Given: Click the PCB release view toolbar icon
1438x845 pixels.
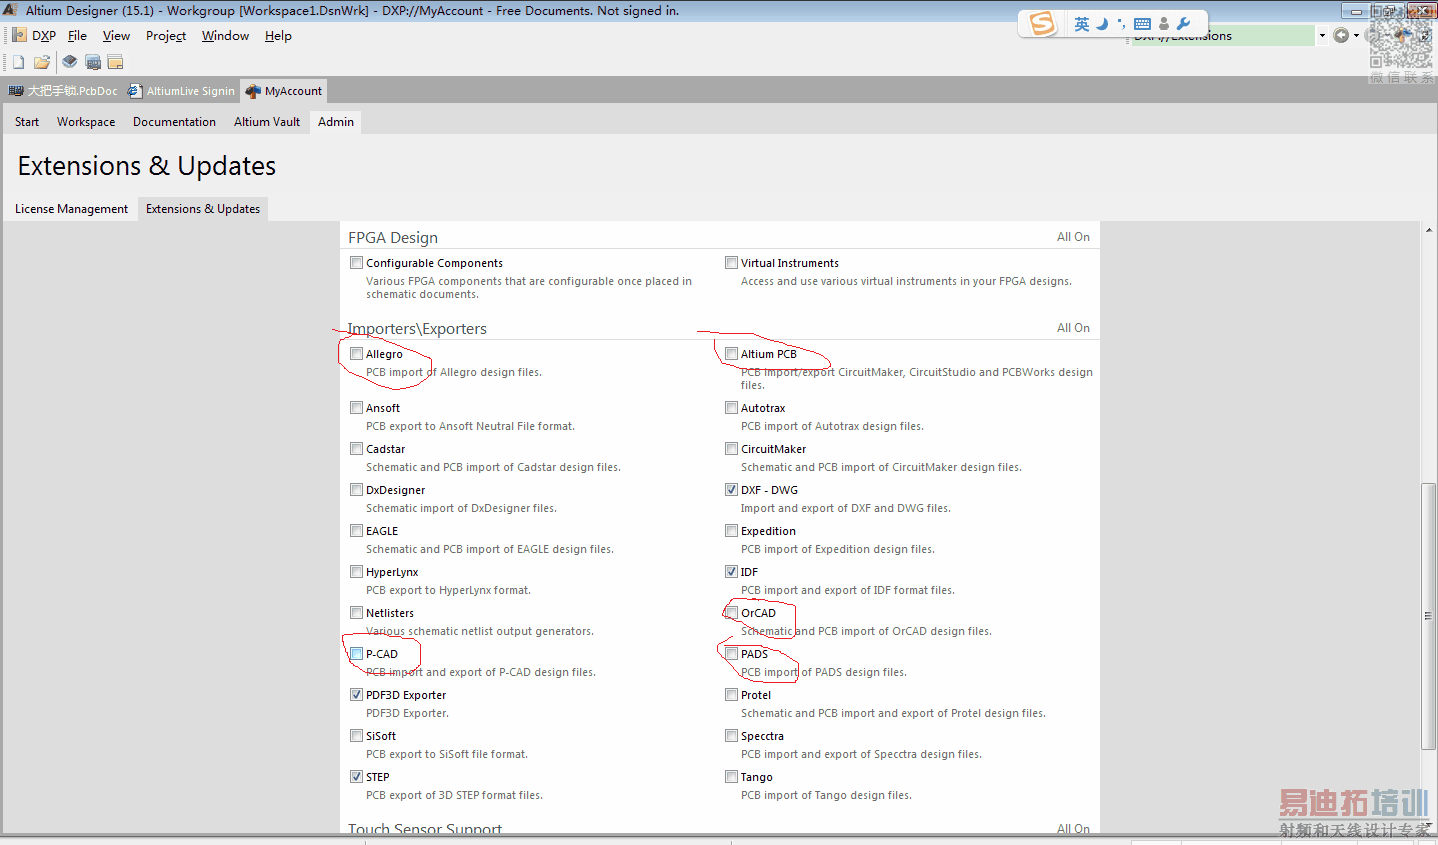Looking at the screenshot, I should 93,62.
